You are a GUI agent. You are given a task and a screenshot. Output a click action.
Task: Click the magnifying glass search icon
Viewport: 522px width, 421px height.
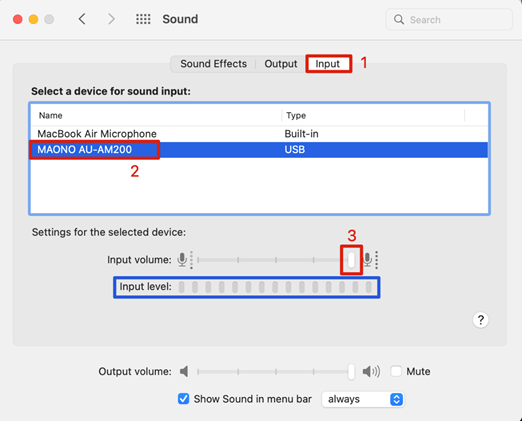[x=399, y=20]
